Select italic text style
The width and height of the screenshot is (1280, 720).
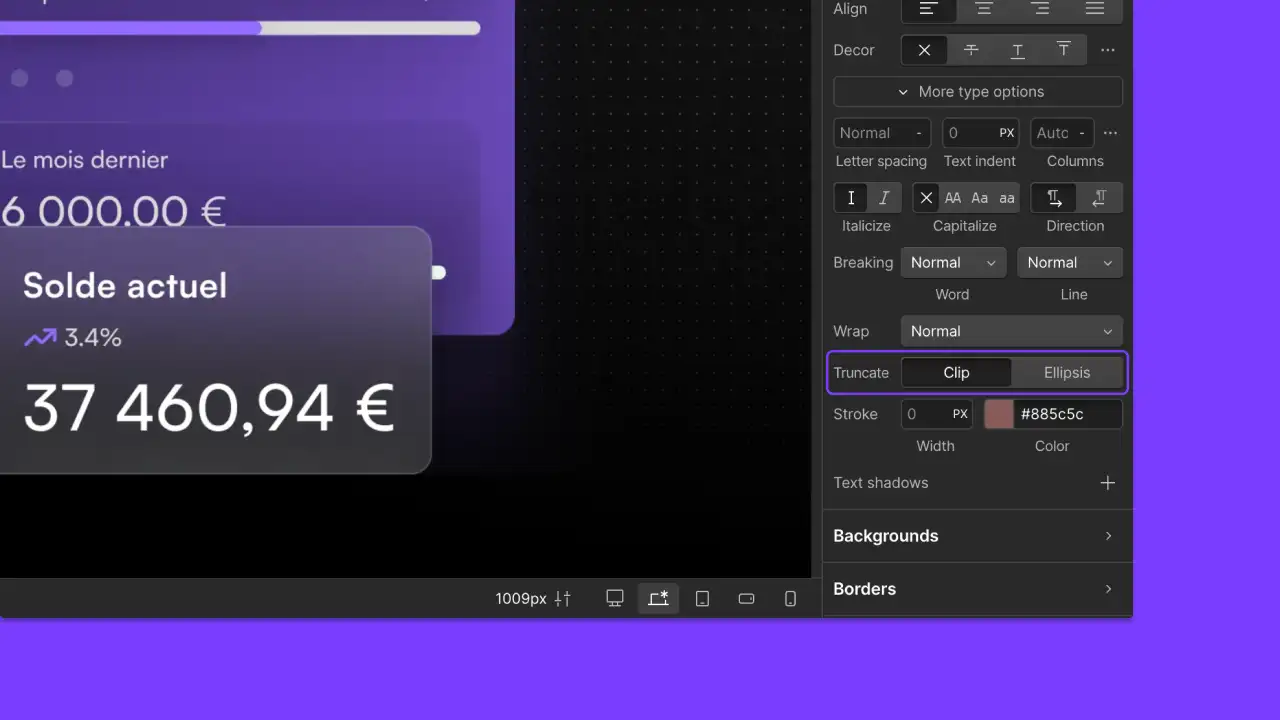point(884,198)
